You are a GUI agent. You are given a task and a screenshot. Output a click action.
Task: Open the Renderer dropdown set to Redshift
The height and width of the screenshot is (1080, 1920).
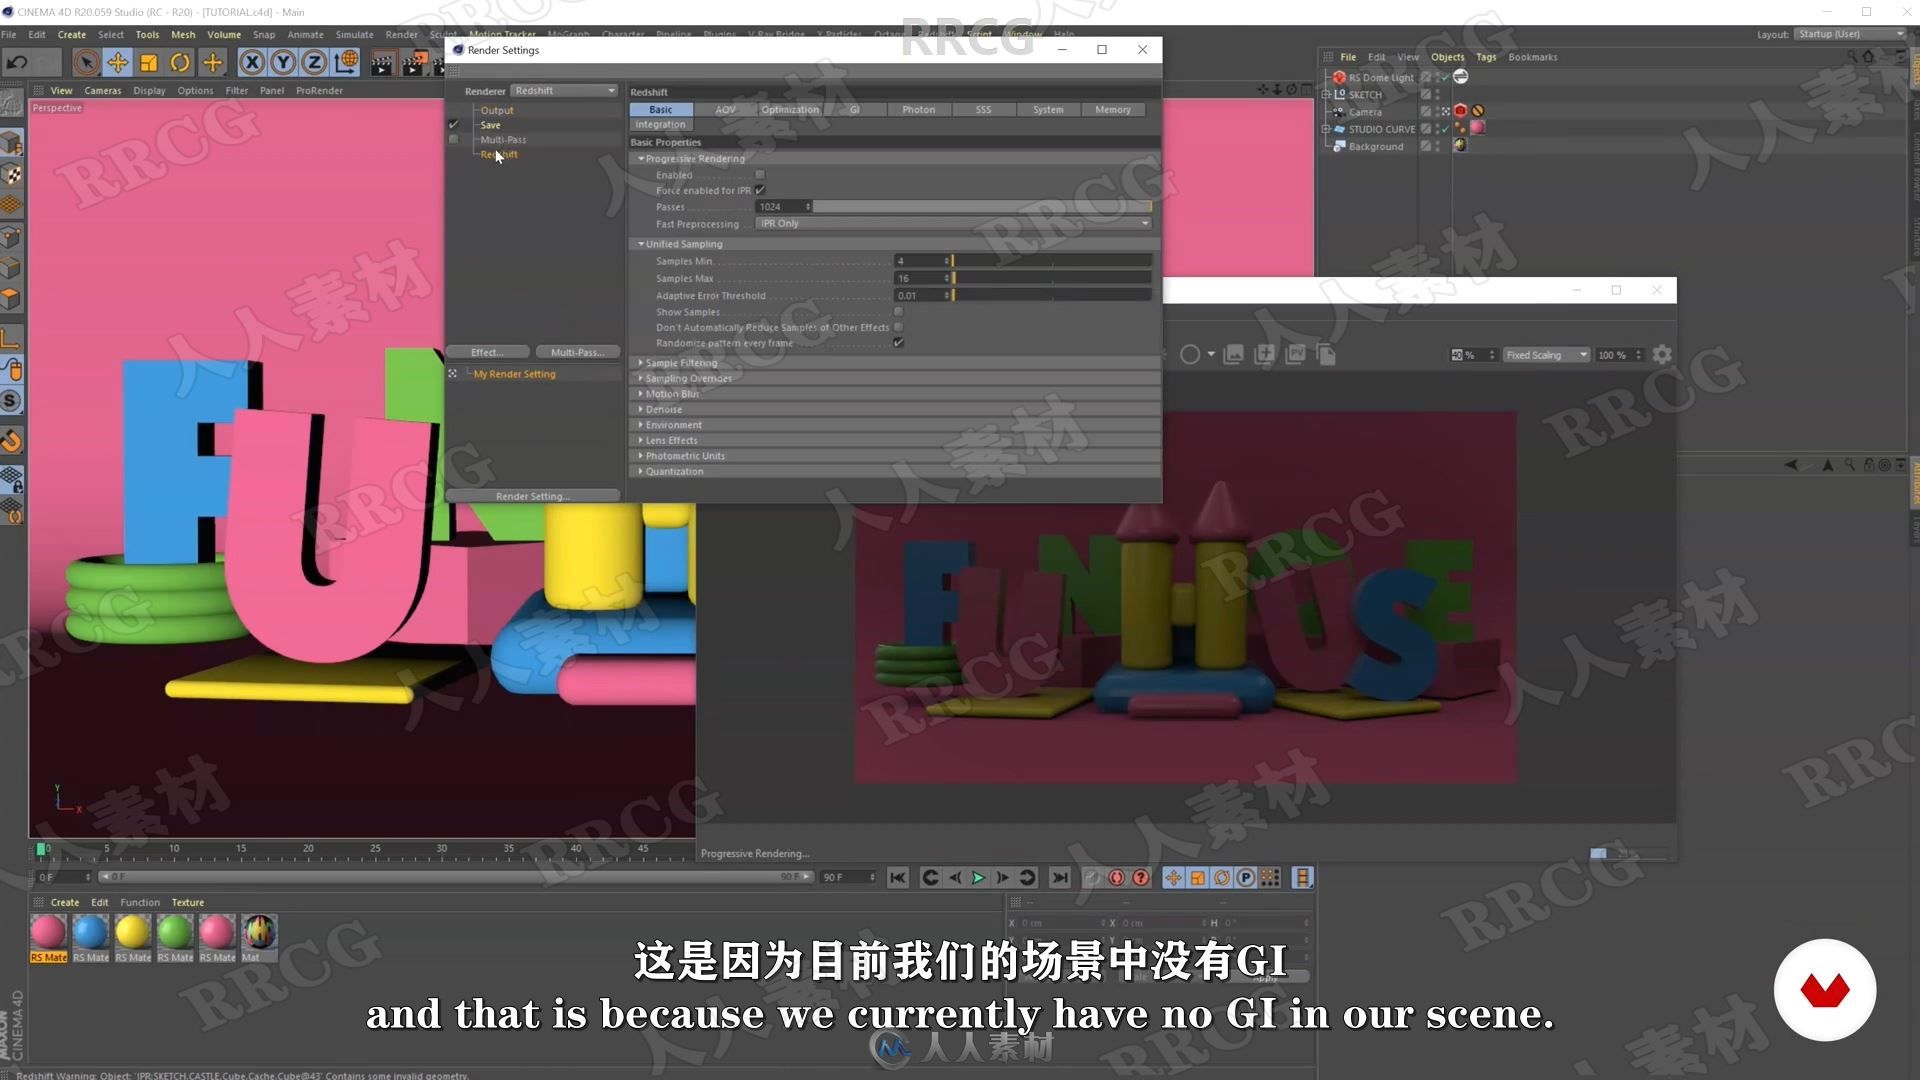(x=565, y=91)
